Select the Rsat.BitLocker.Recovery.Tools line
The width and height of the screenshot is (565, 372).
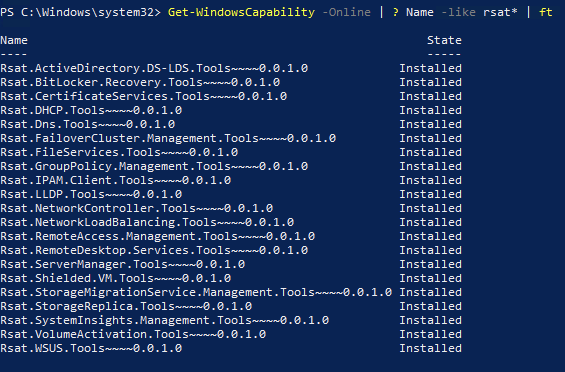(140, 82)
